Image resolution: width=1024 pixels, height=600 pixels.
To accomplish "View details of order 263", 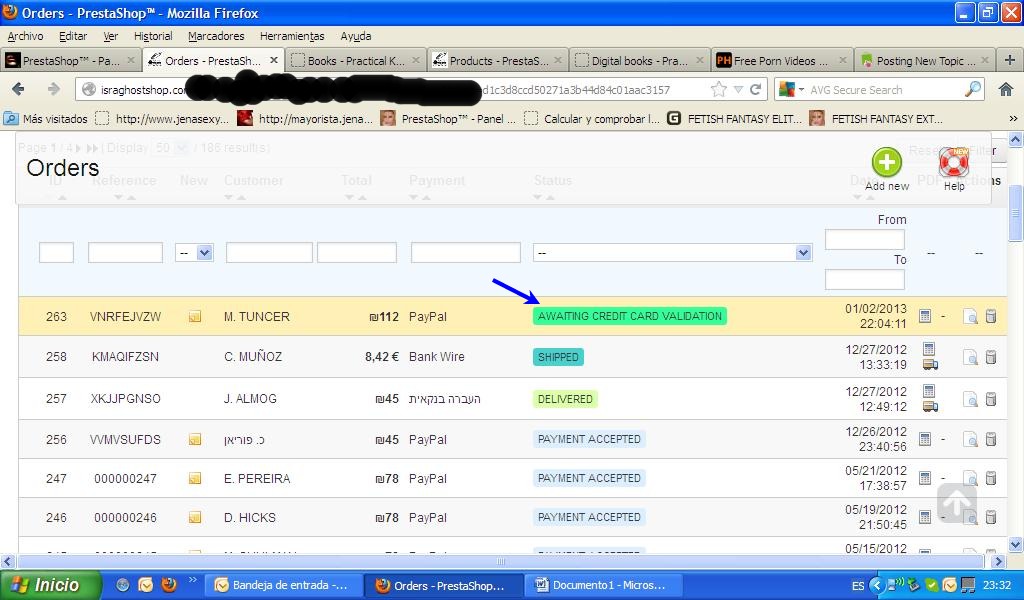I will (970, 317).
